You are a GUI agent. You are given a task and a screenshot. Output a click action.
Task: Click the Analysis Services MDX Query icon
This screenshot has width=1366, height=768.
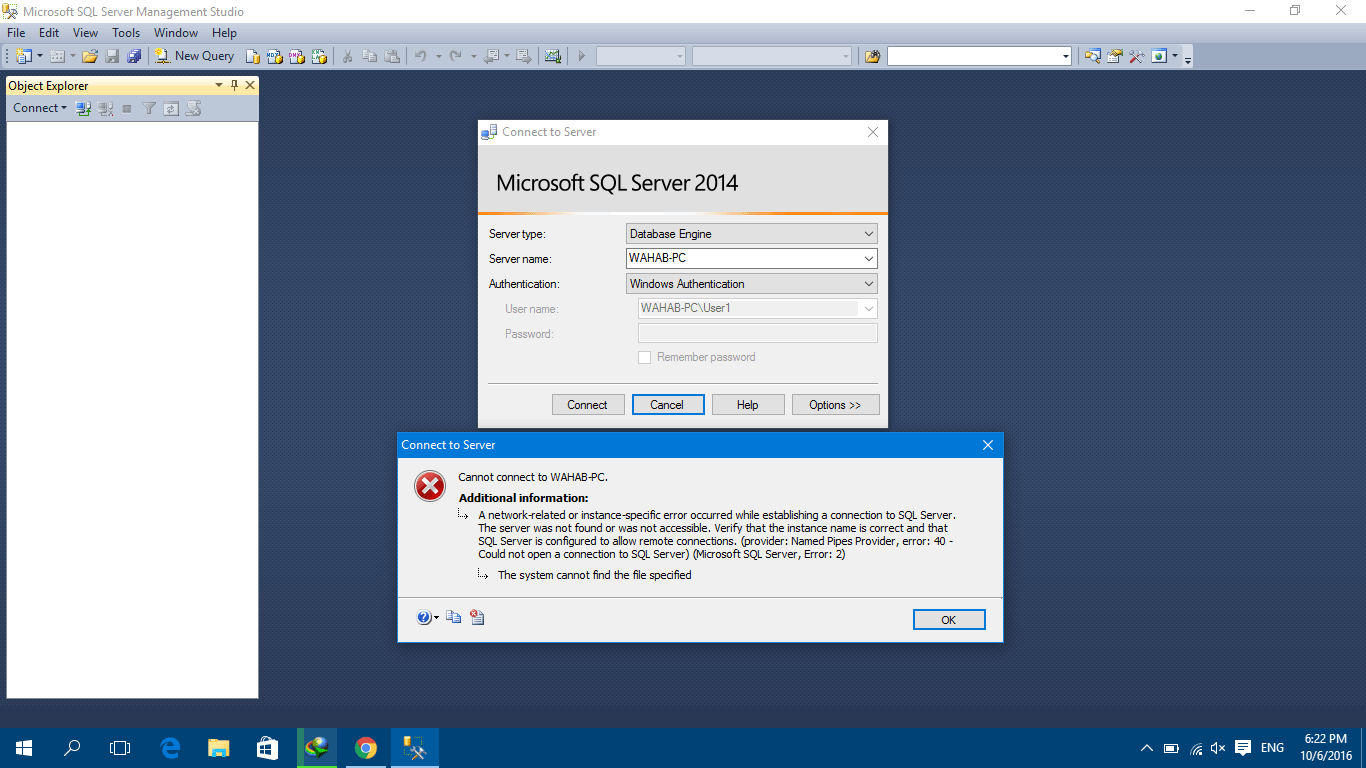(x=275, y=56)
